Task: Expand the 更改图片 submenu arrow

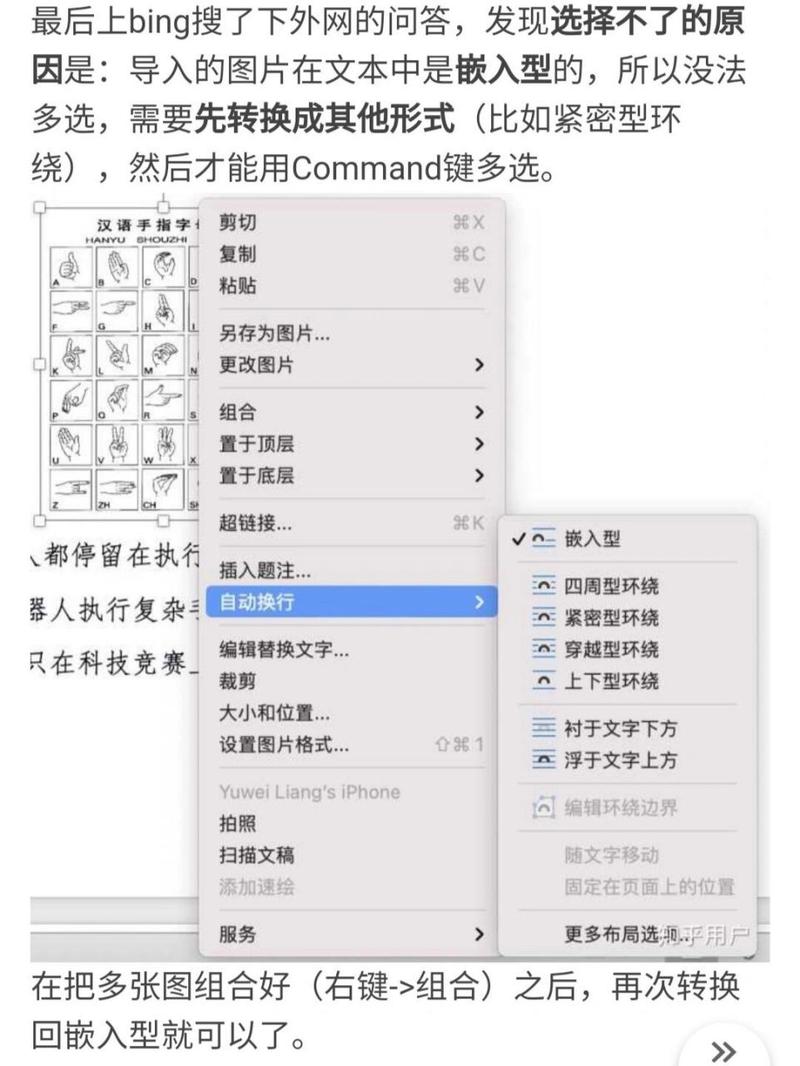Action: [x=479, y=365]
